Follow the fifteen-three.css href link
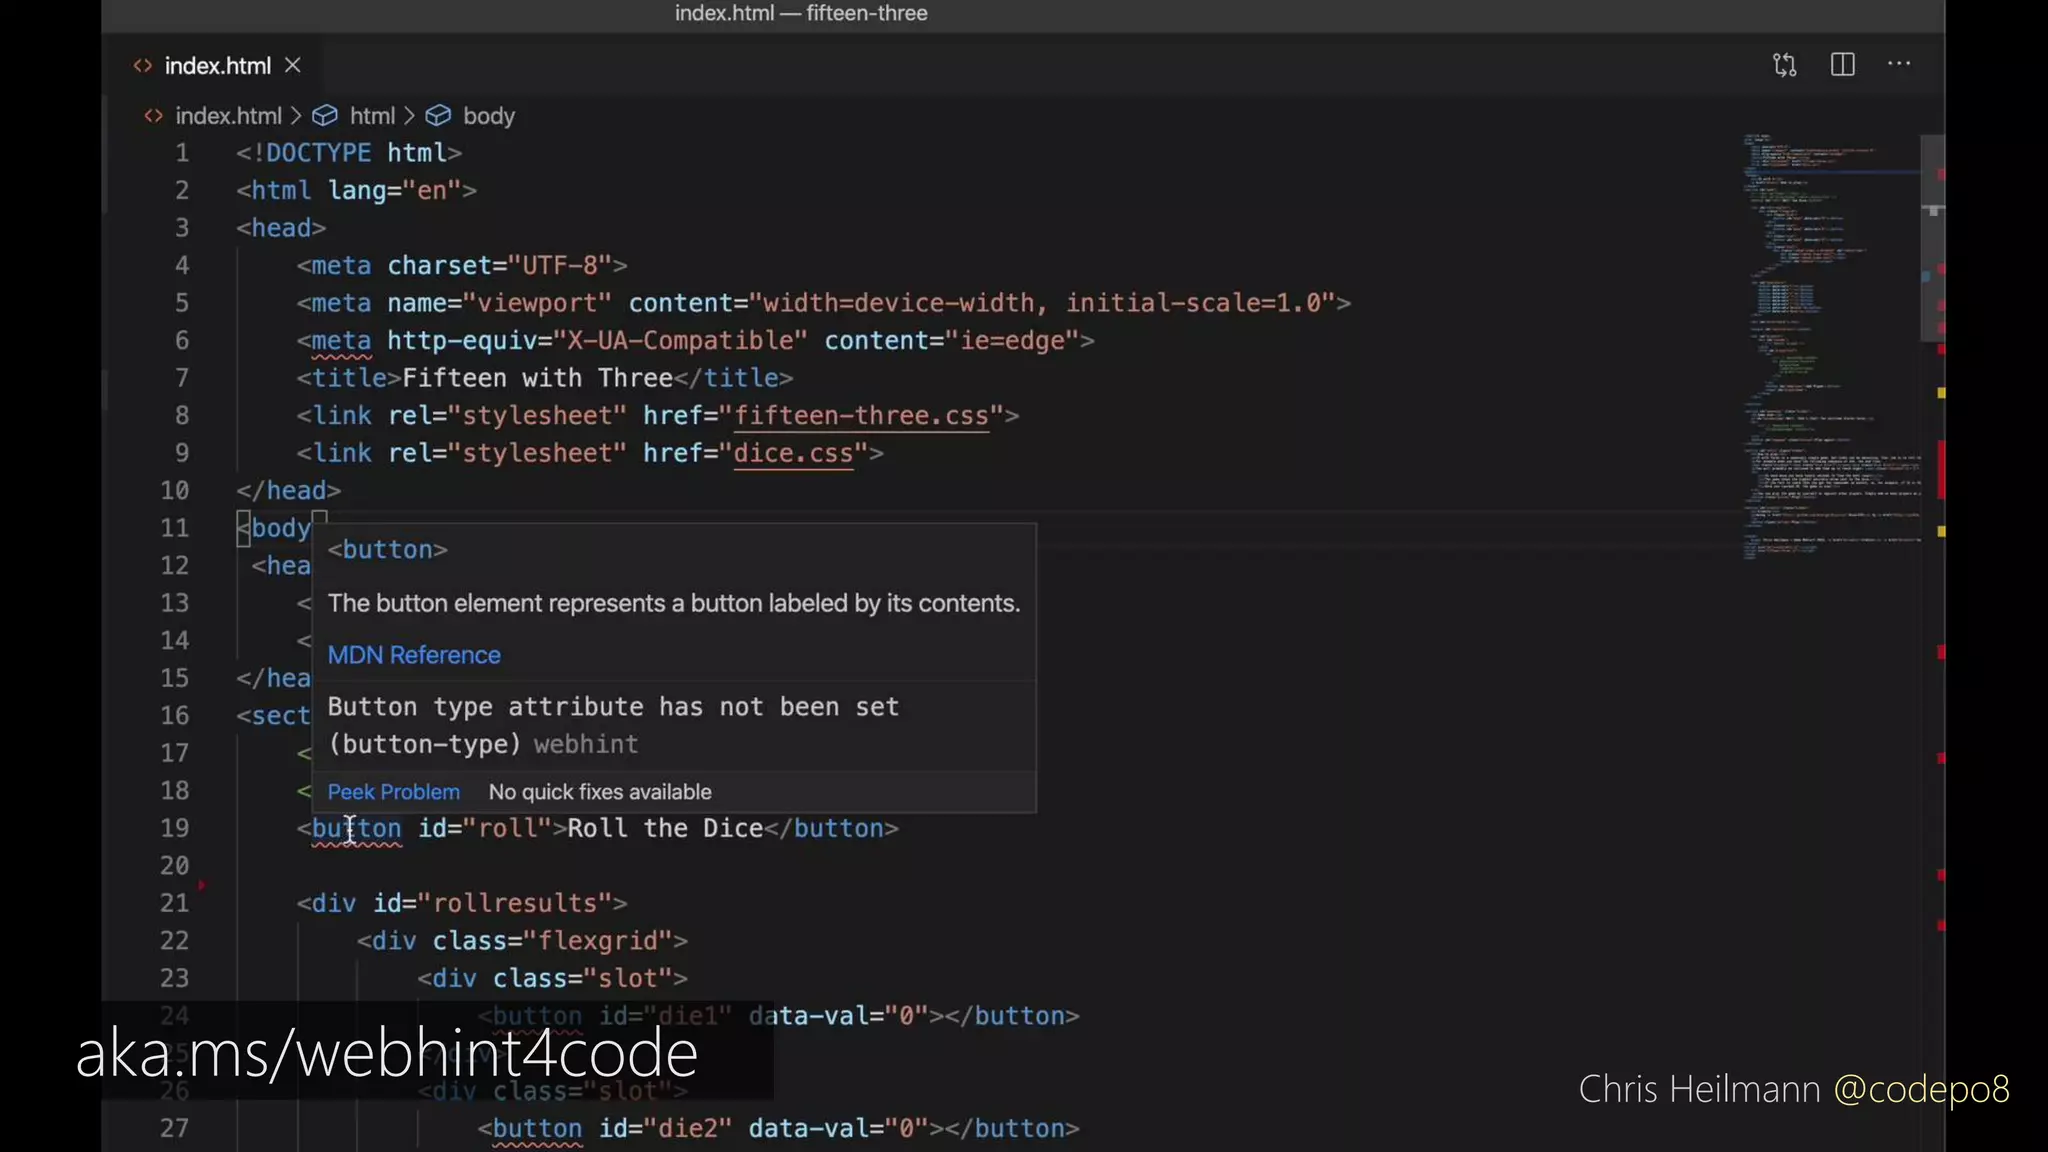The width and height of the screenshot is (2048, 1152). tap(861, 416)
